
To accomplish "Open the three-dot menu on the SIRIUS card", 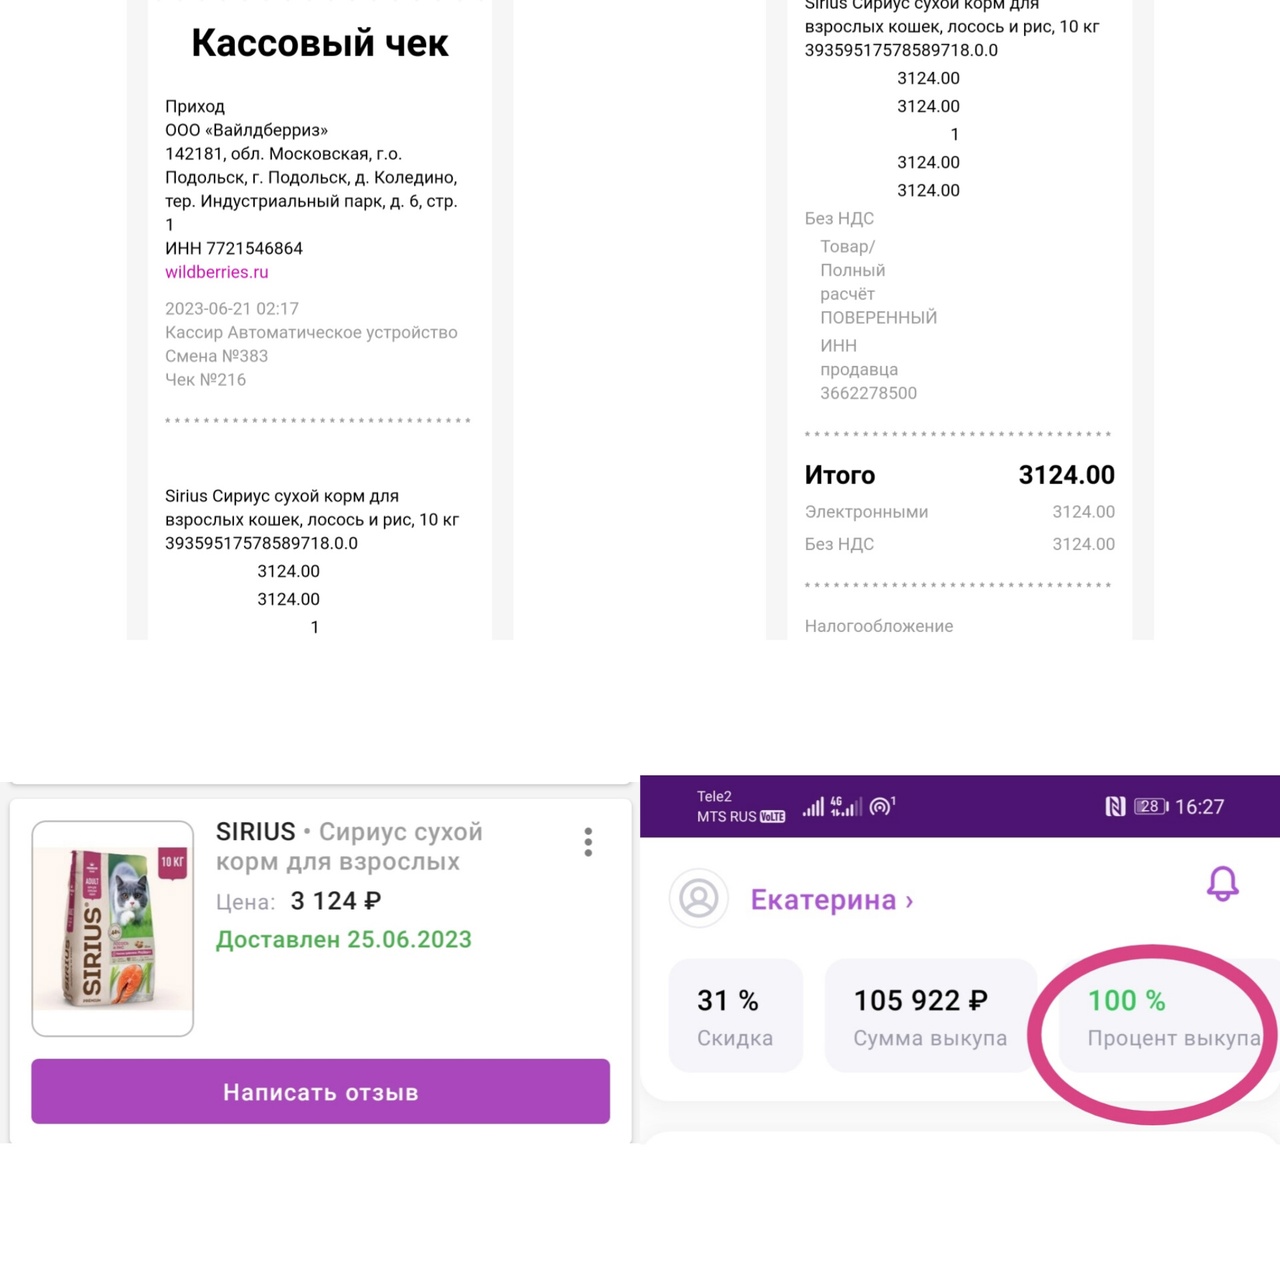I will (x=588, y=842).
